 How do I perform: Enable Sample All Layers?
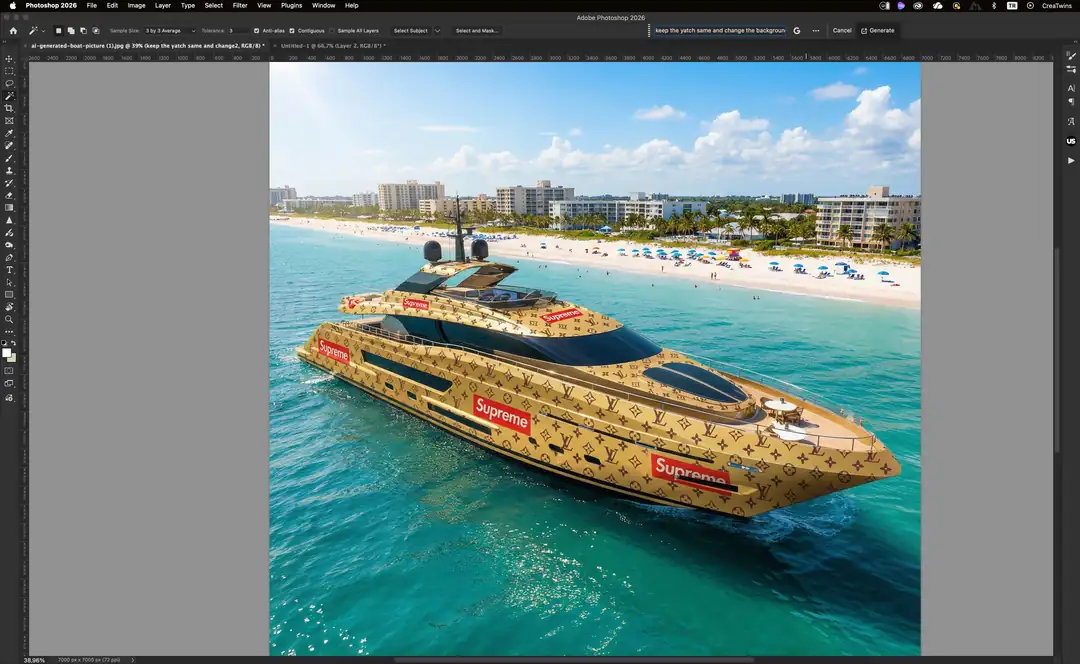point(331,30)
